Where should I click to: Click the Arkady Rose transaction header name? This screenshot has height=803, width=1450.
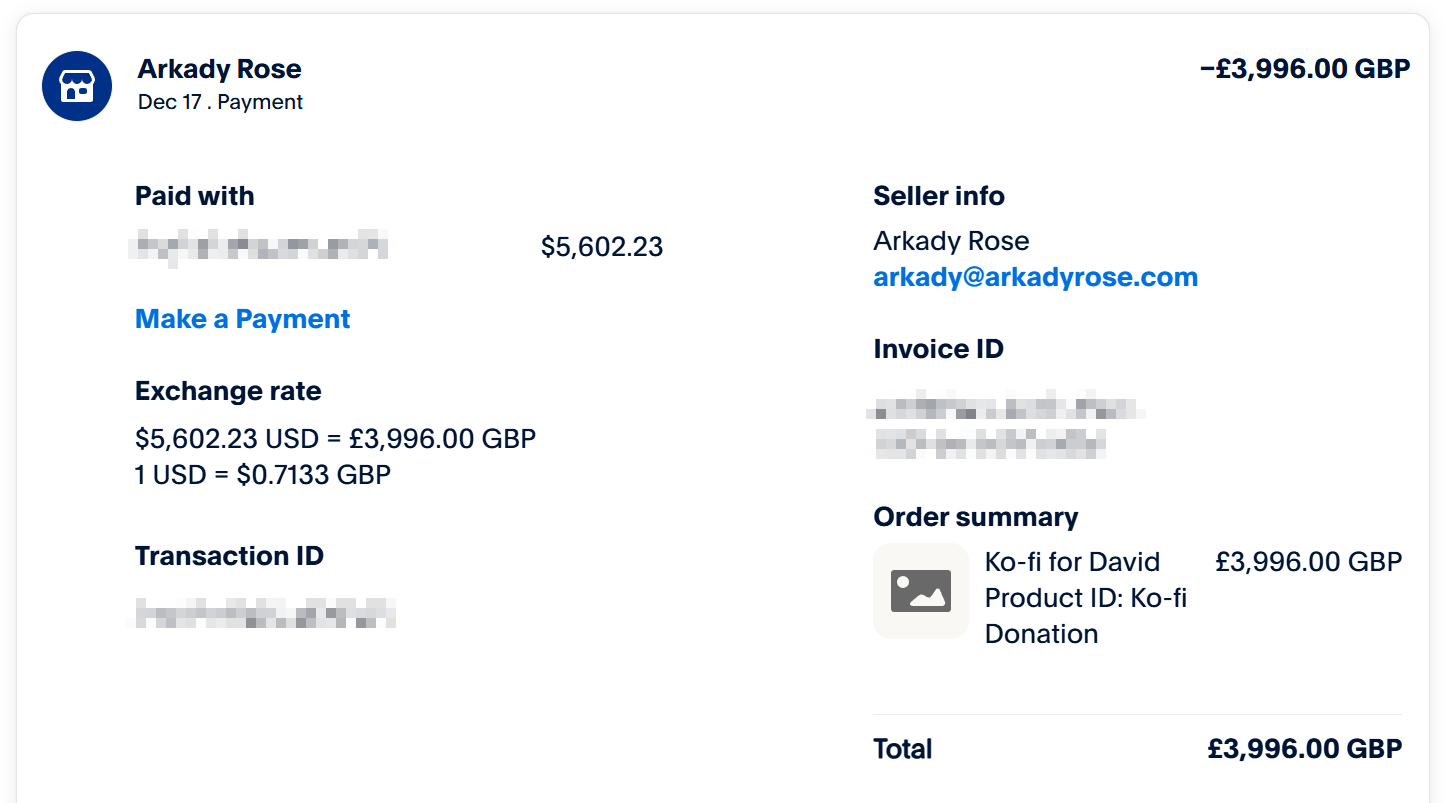219,69
